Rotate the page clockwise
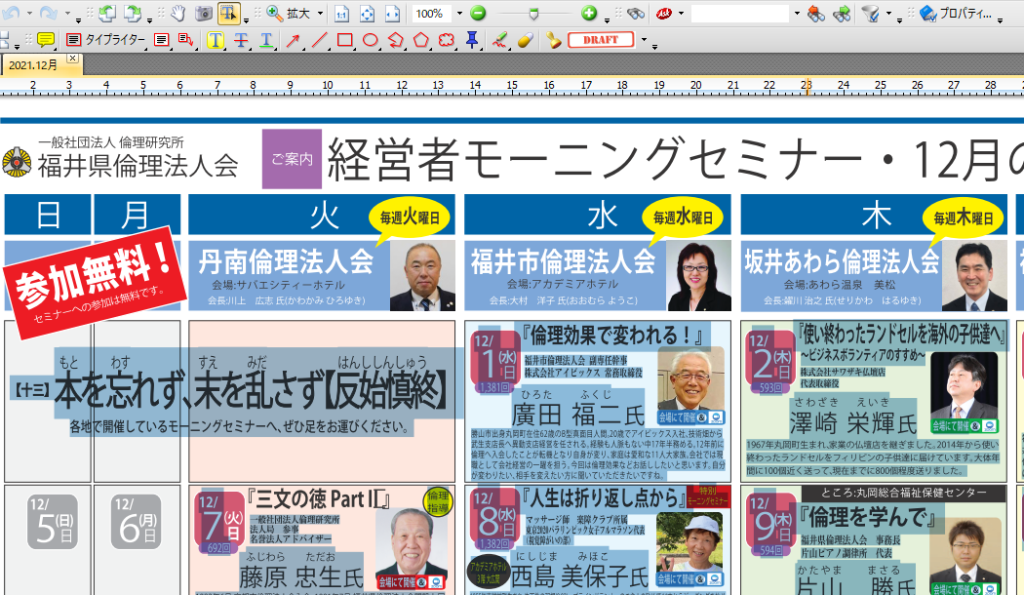 point(133,13)
